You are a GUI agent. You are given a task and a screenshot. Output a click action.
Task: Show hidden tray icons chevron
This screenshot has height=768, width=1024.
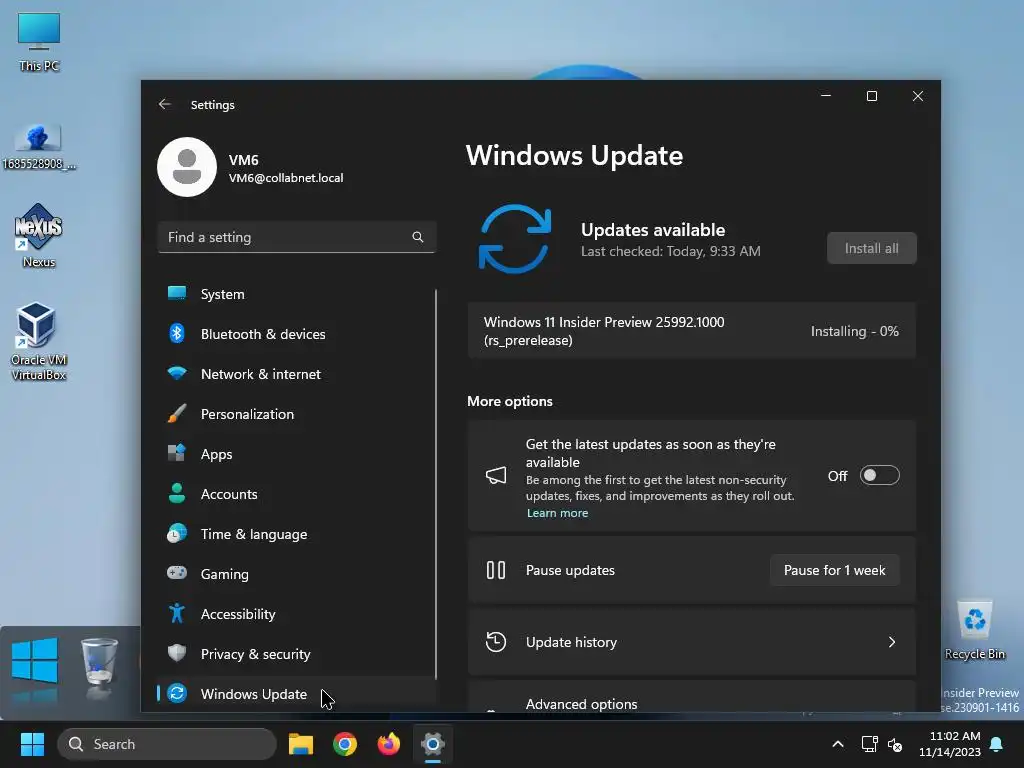838,744
